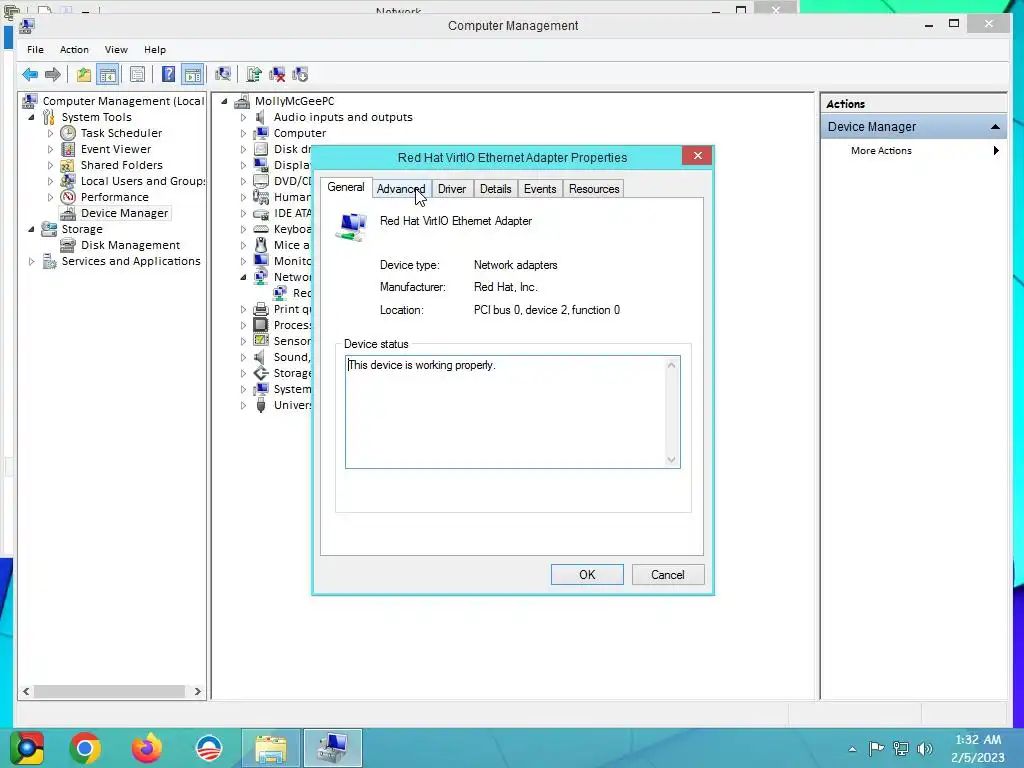This screenshot has width=1024, height=768.
Task: Select Task Scheduler in the console tree
Action: click(121, 133)
